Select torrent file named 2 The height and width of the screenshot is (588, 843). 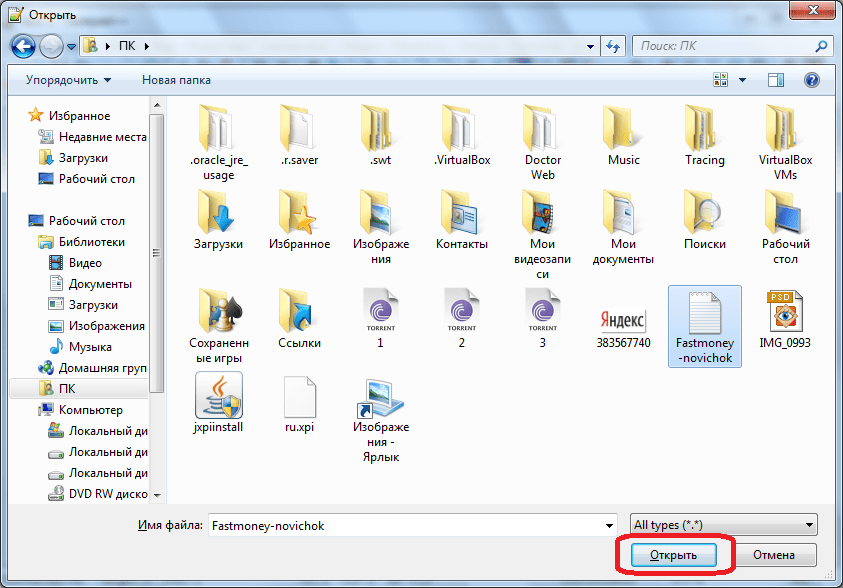(461, 319)
